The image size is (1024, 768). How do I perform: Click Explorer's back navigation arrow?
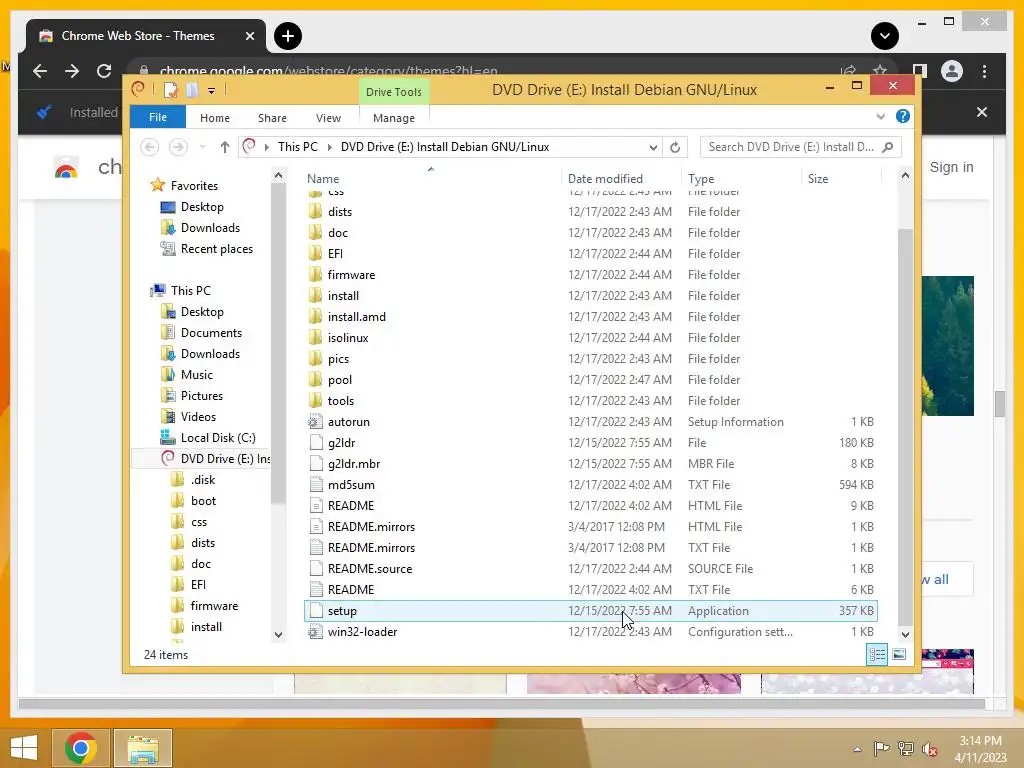click(150, 147)
